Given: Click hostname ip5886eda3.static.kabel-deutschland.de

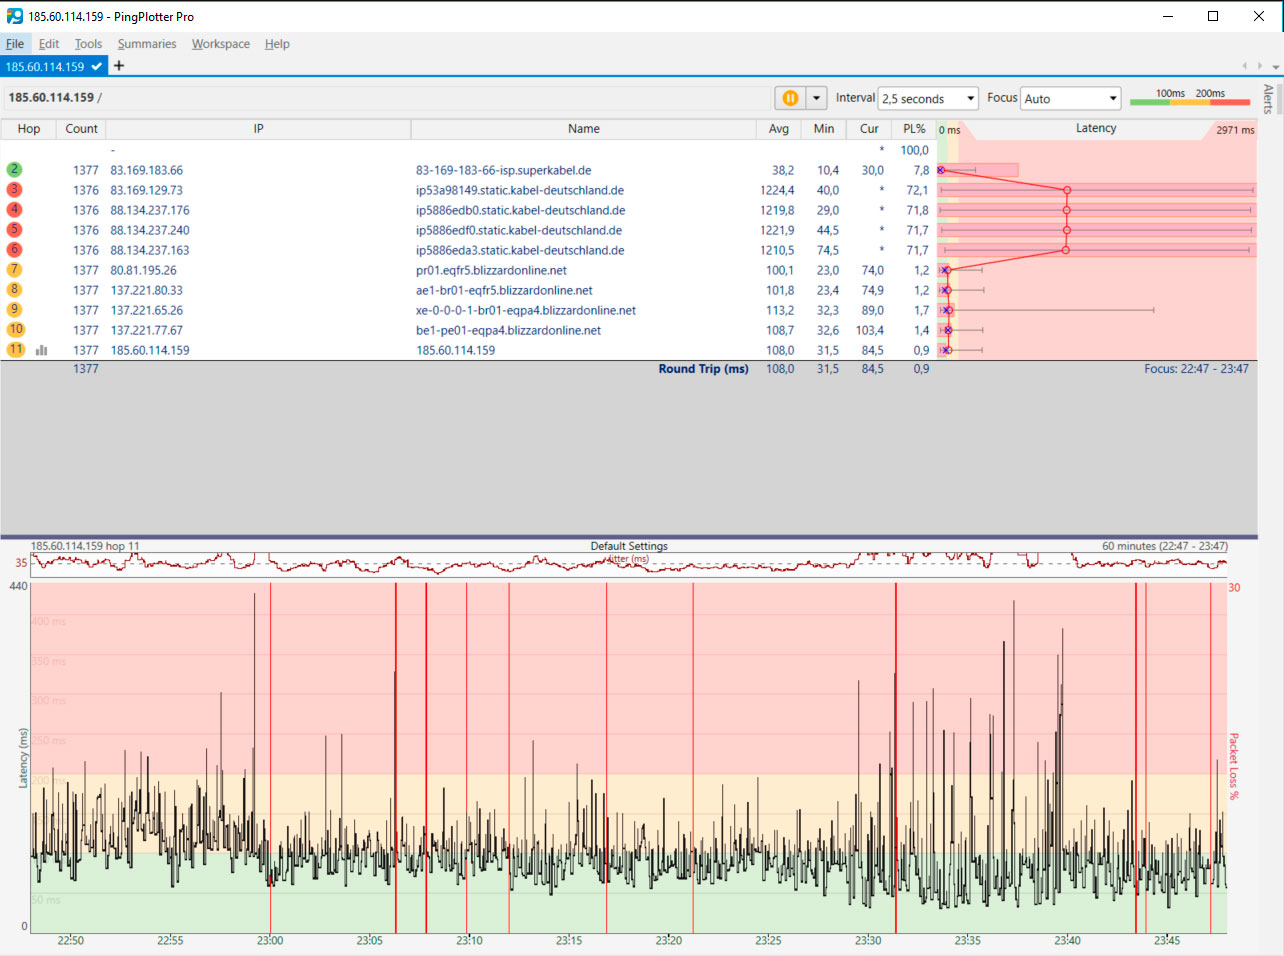Looking at the screenshot, I should 520,251.
